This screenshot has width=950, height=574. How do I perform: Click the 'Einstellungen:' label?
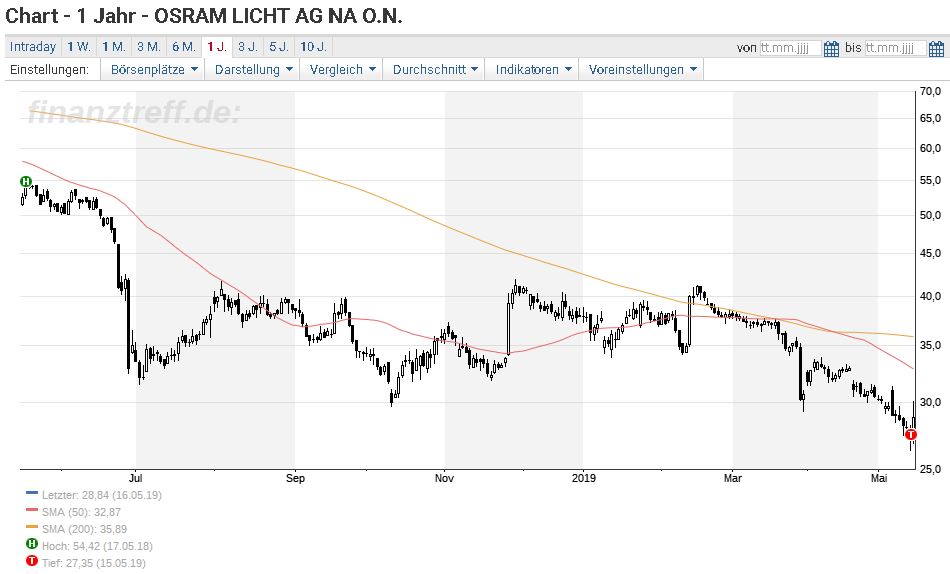click(x=49, y=70)
